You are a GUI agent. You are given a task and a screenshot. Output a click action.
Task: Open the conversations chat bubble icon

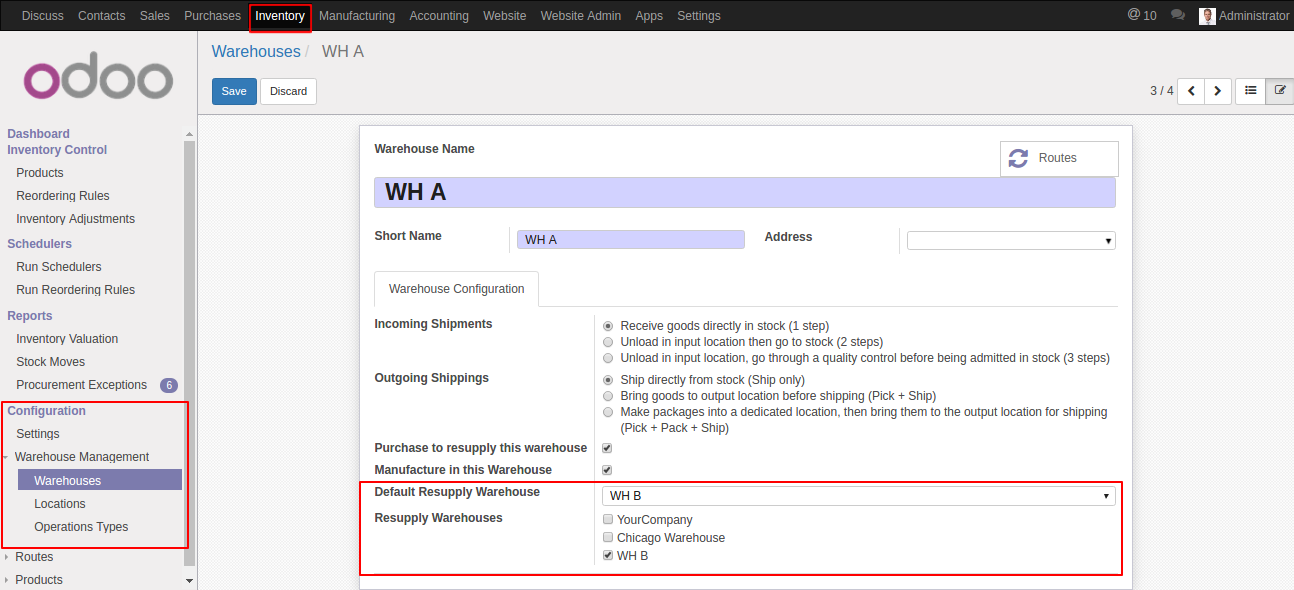1178,15
